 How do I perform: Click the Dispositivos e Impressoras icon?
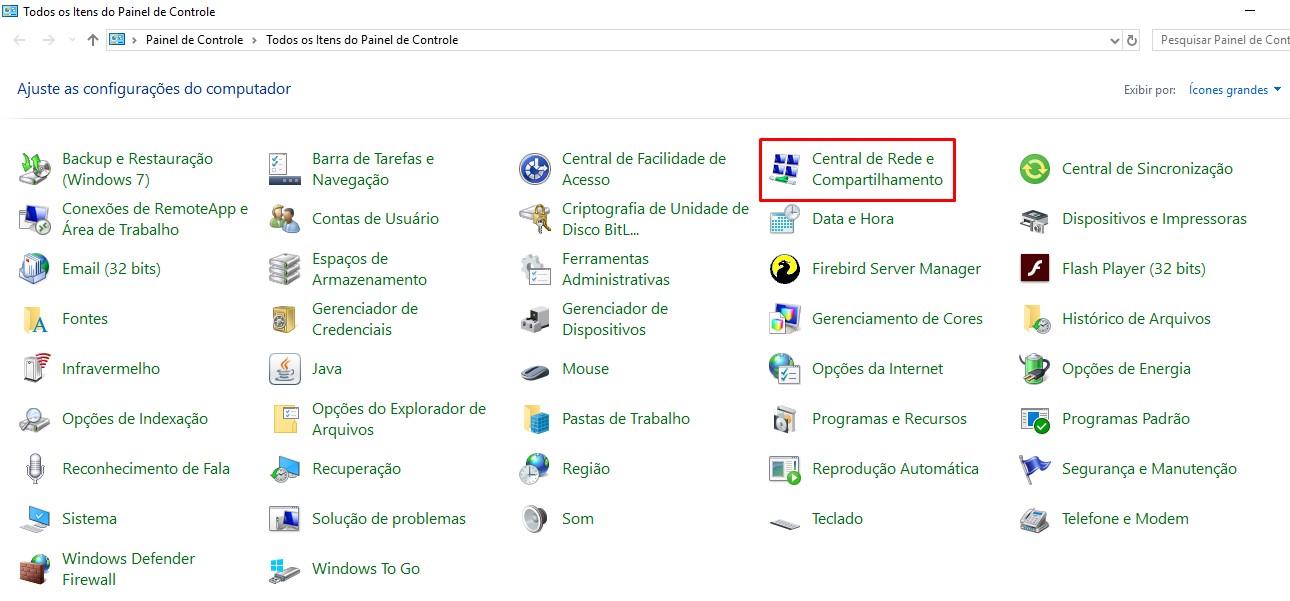1035,219
